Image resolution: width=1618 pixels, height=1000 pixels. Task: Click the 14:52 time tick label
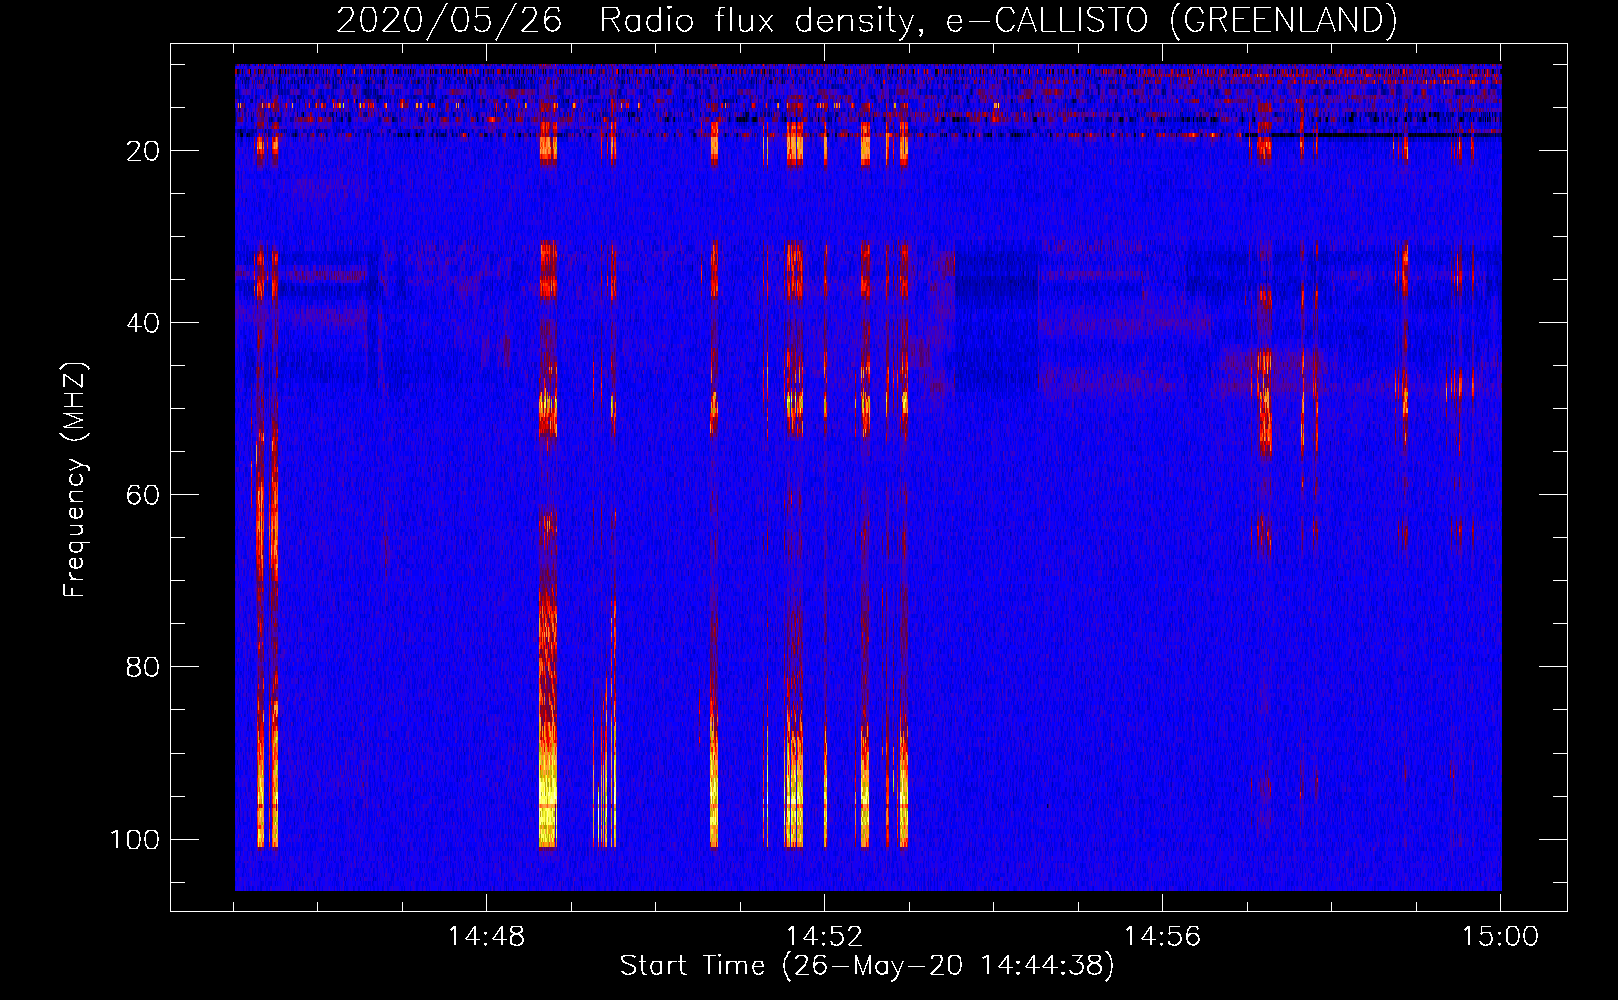pyautogui.click(x=824, y=937)
